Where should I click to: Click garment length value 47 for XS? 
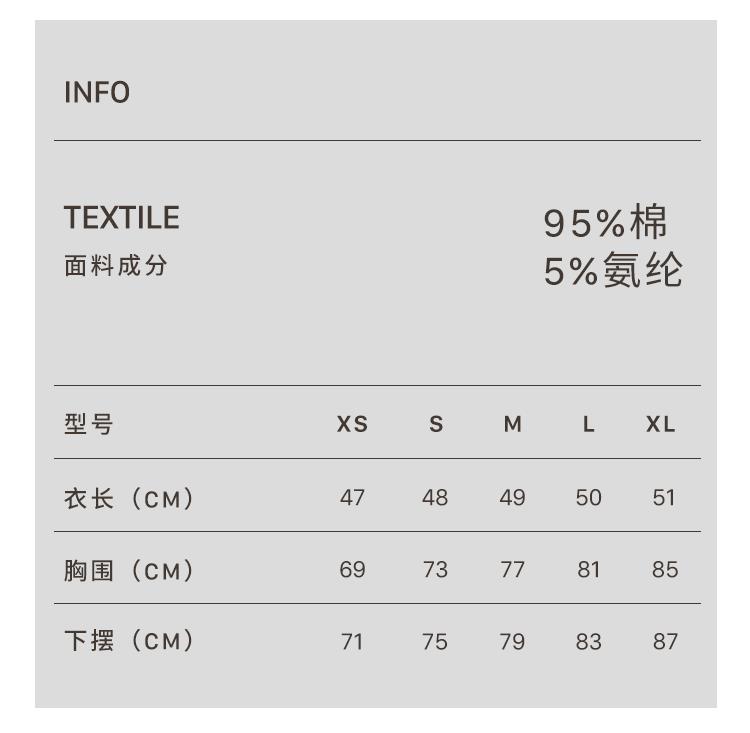pos(352,497)
